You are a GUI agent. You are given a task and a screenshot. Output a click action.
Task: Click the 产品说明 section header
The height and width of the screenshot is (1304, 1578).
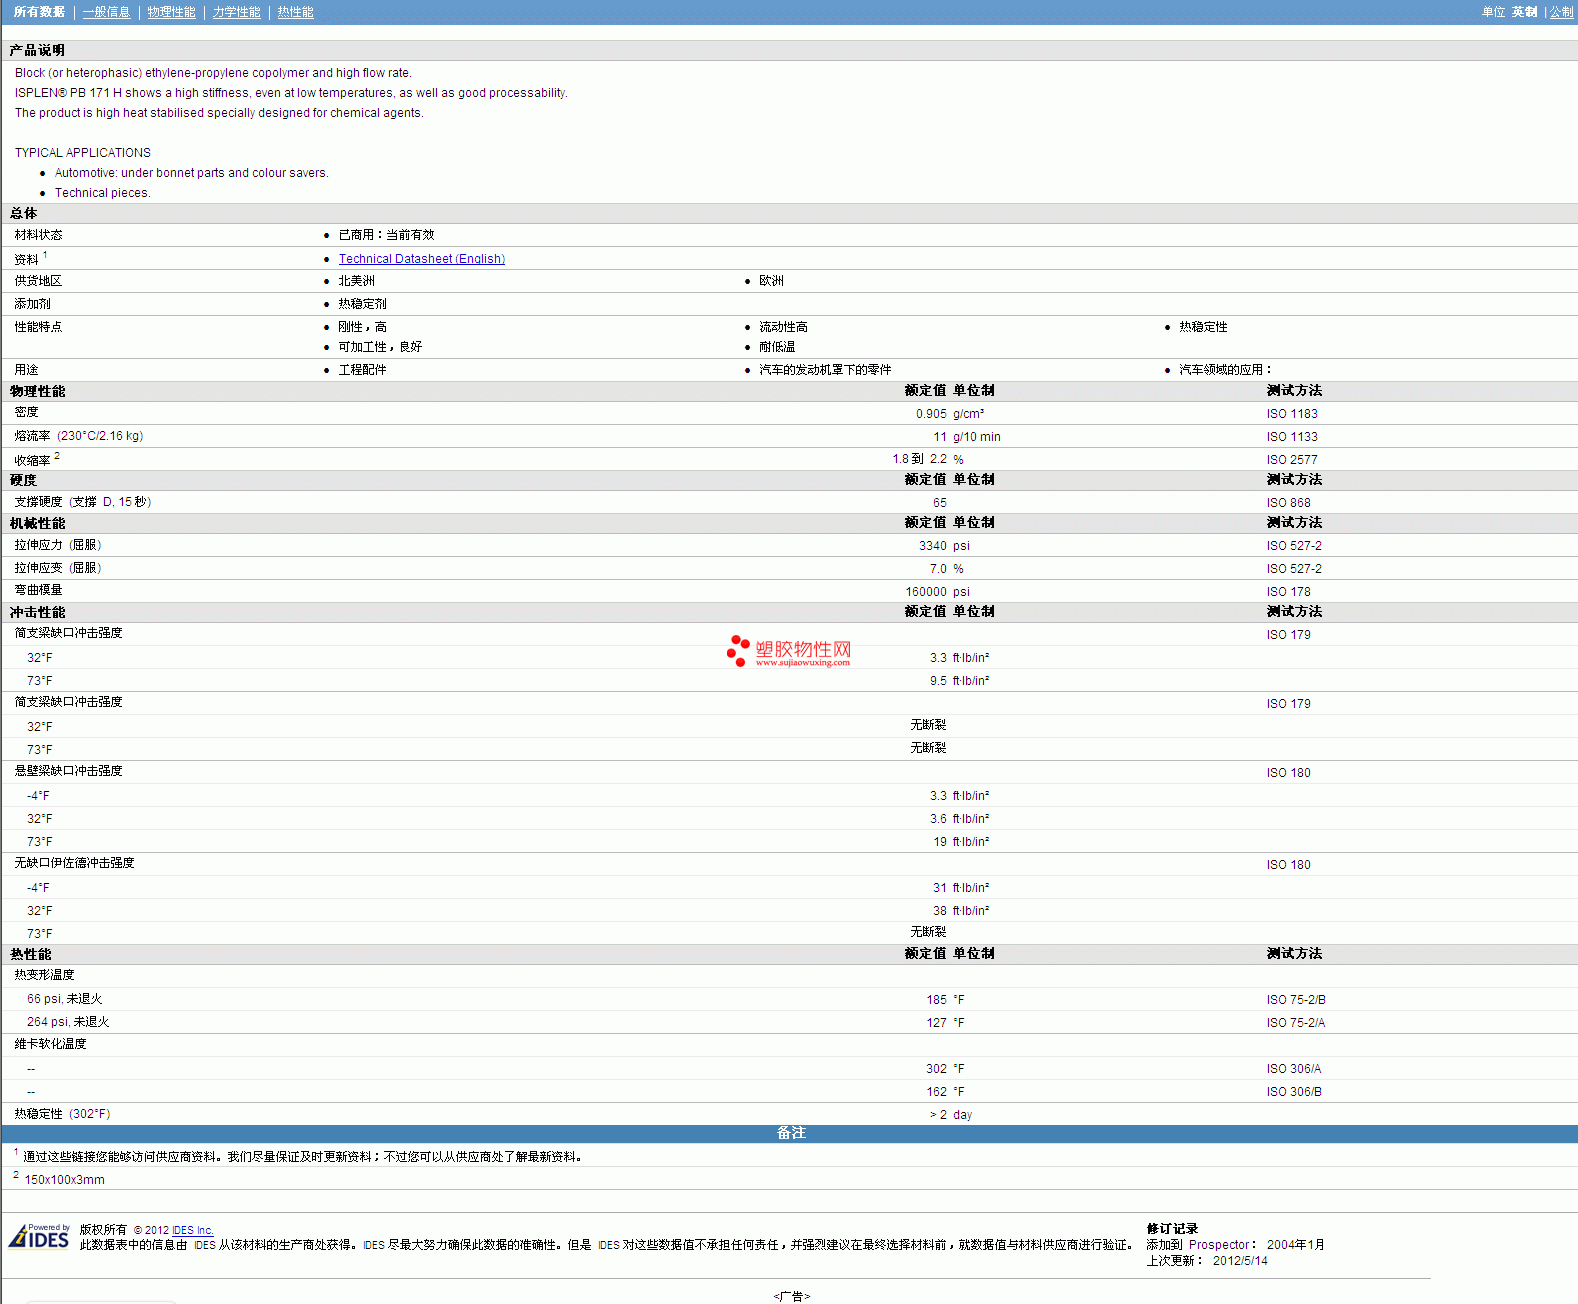pos(37,50)
